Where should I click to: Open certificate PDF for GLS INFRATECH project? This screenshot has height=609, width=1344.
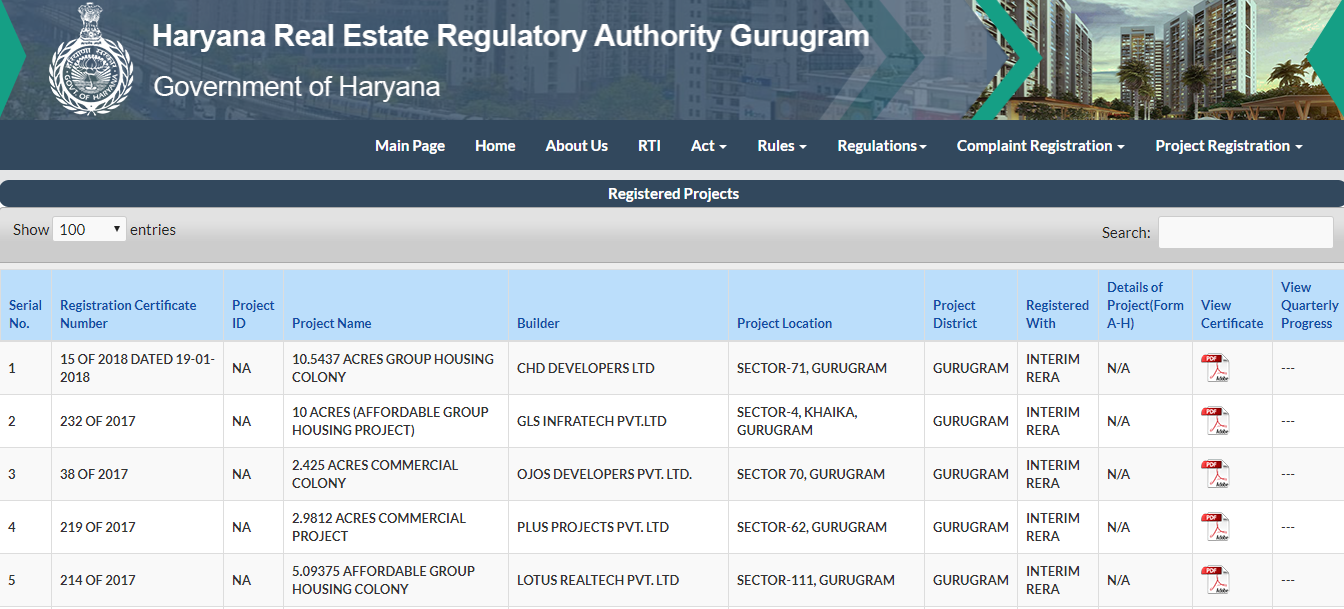coord(1218,420)
